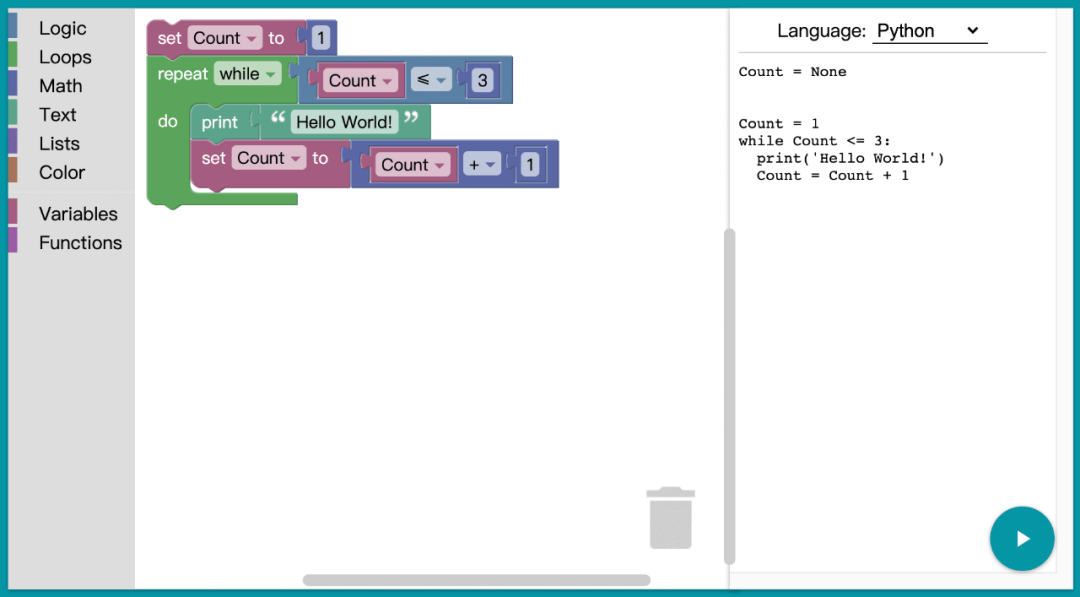Edit number 1 in the addition block

(530, 165)
